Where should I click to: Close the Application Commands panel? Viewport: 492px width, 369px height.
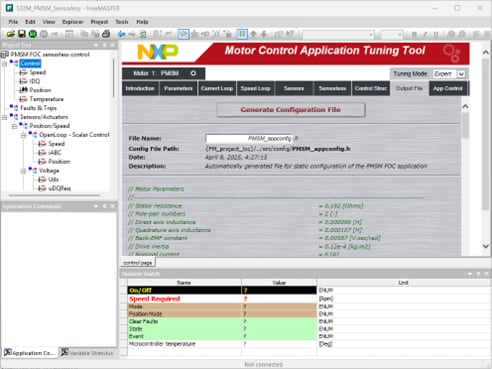pyautogui.click(x=112, y=206)
